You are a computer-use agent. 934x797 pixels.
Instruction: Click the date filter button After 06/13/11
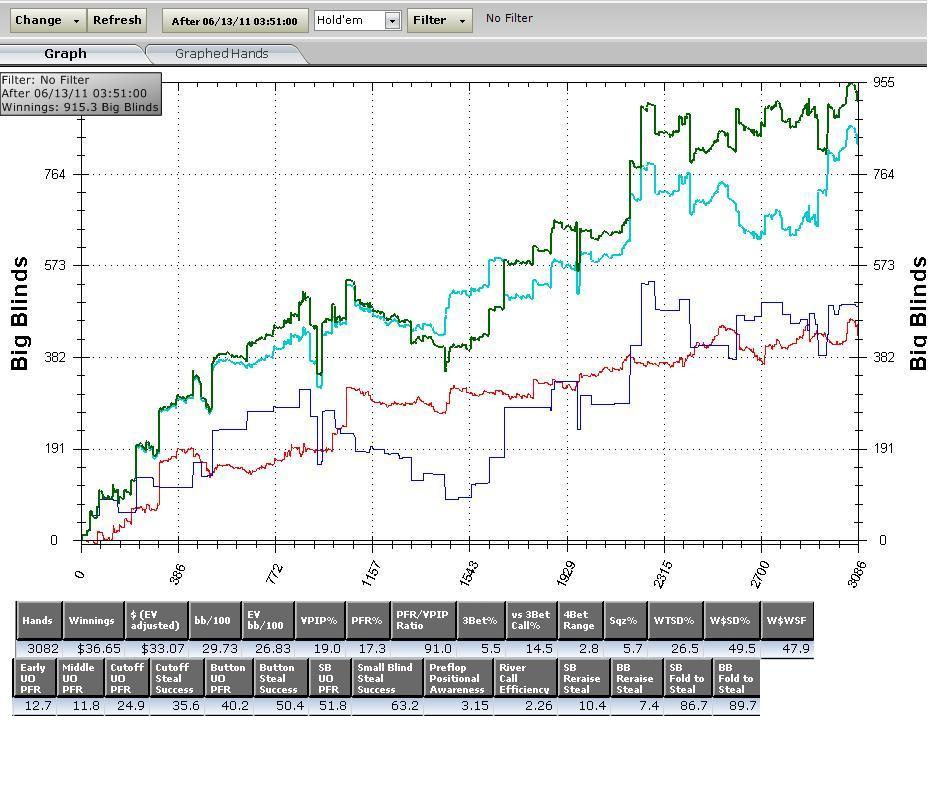click(x=234, y=21)
